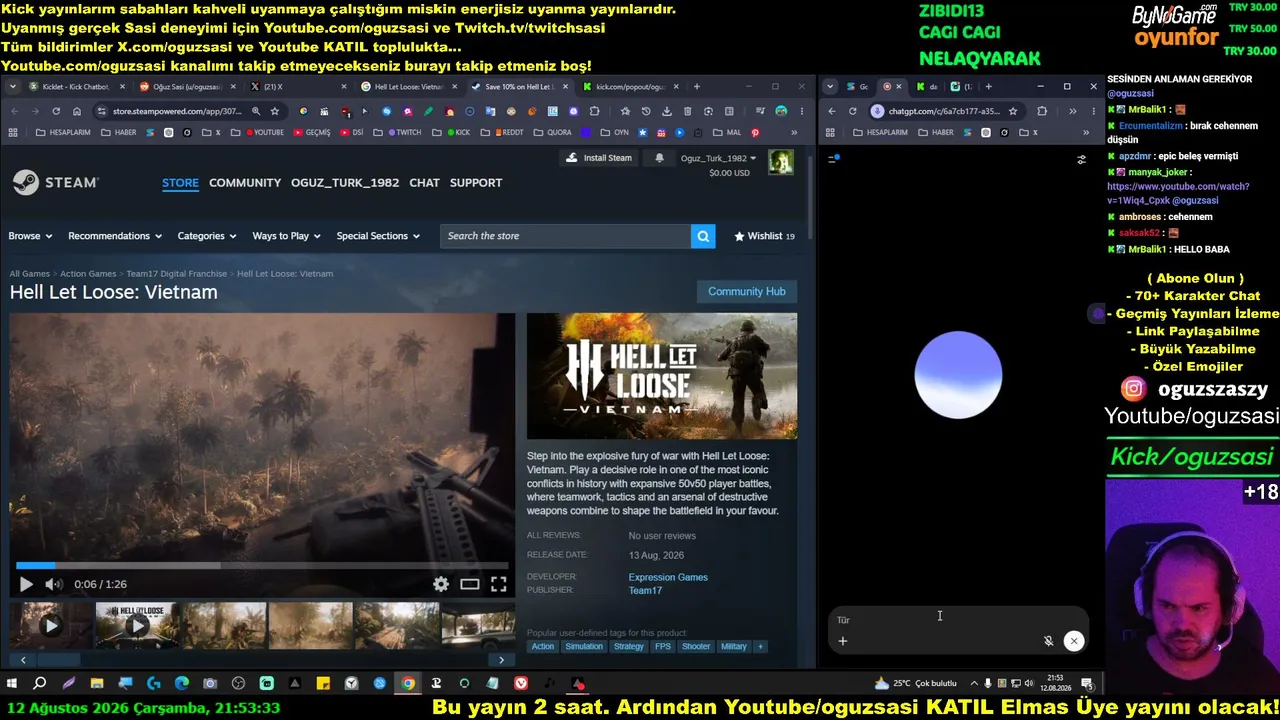Image resolution: width=1280 pixels, height=720 pixels.
Task: Open the Steam user avatar
Action: (x=781, y=162)
